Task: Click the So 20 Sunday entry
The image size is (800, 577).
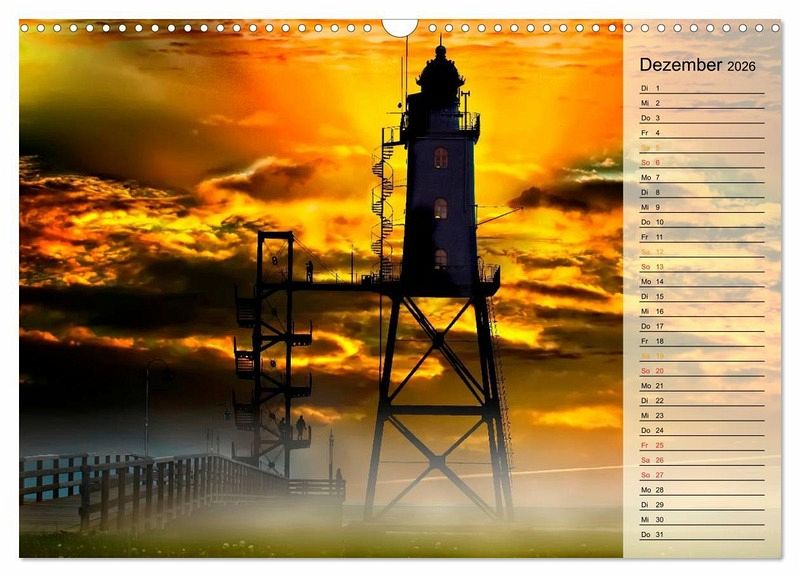Action: click(x=701, y=371)
